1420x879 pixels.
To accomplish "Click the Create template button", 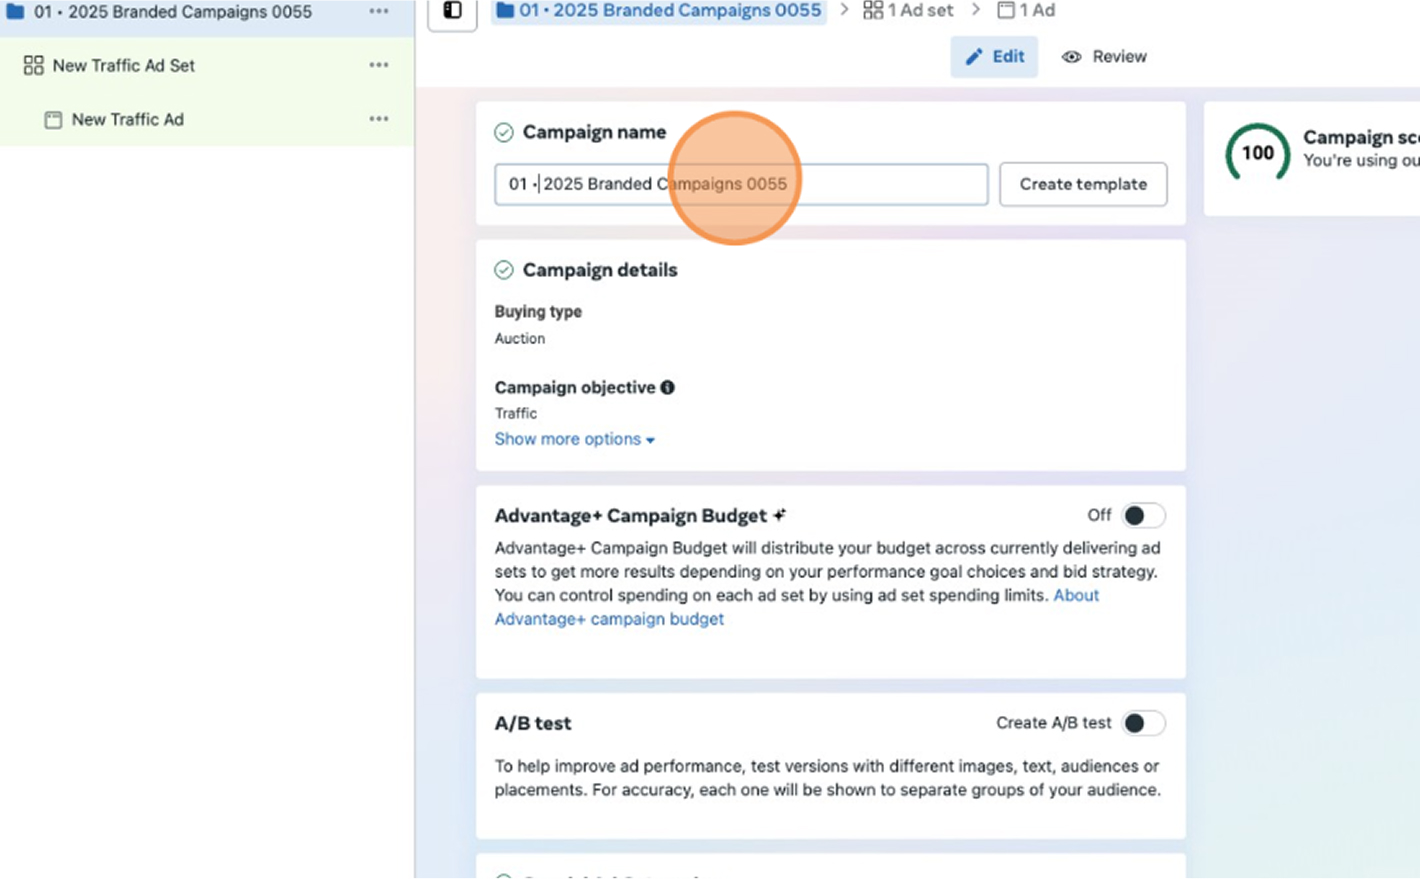I will coord(1083,184).
